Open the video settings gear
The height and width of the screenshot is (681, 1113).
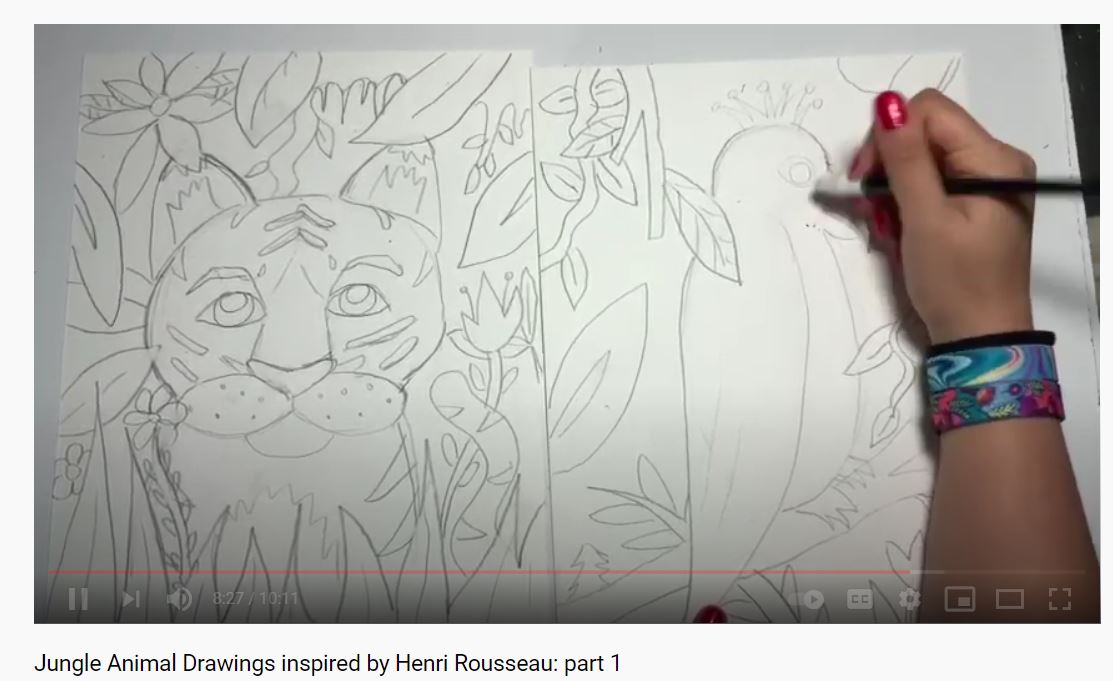click(909, 599)
